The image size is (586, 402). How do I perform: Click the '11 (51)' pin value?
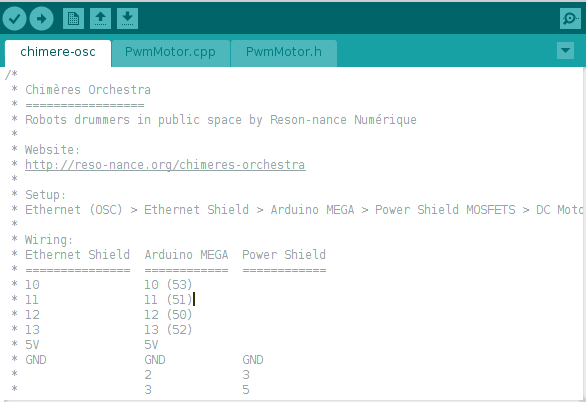pos(168,300)
